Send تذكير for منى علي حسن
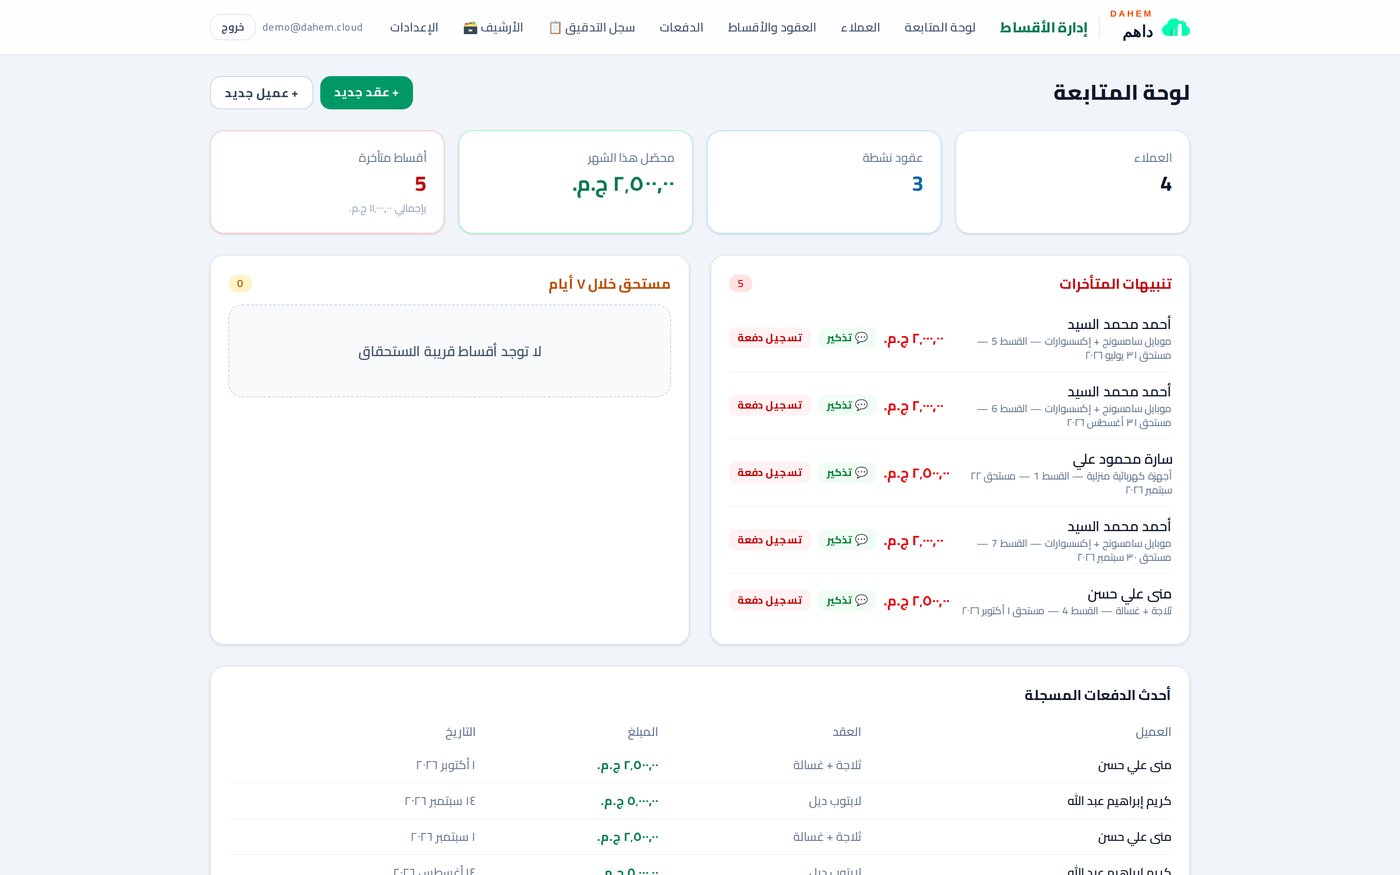1400x875 pixels. tap(847, 600)
